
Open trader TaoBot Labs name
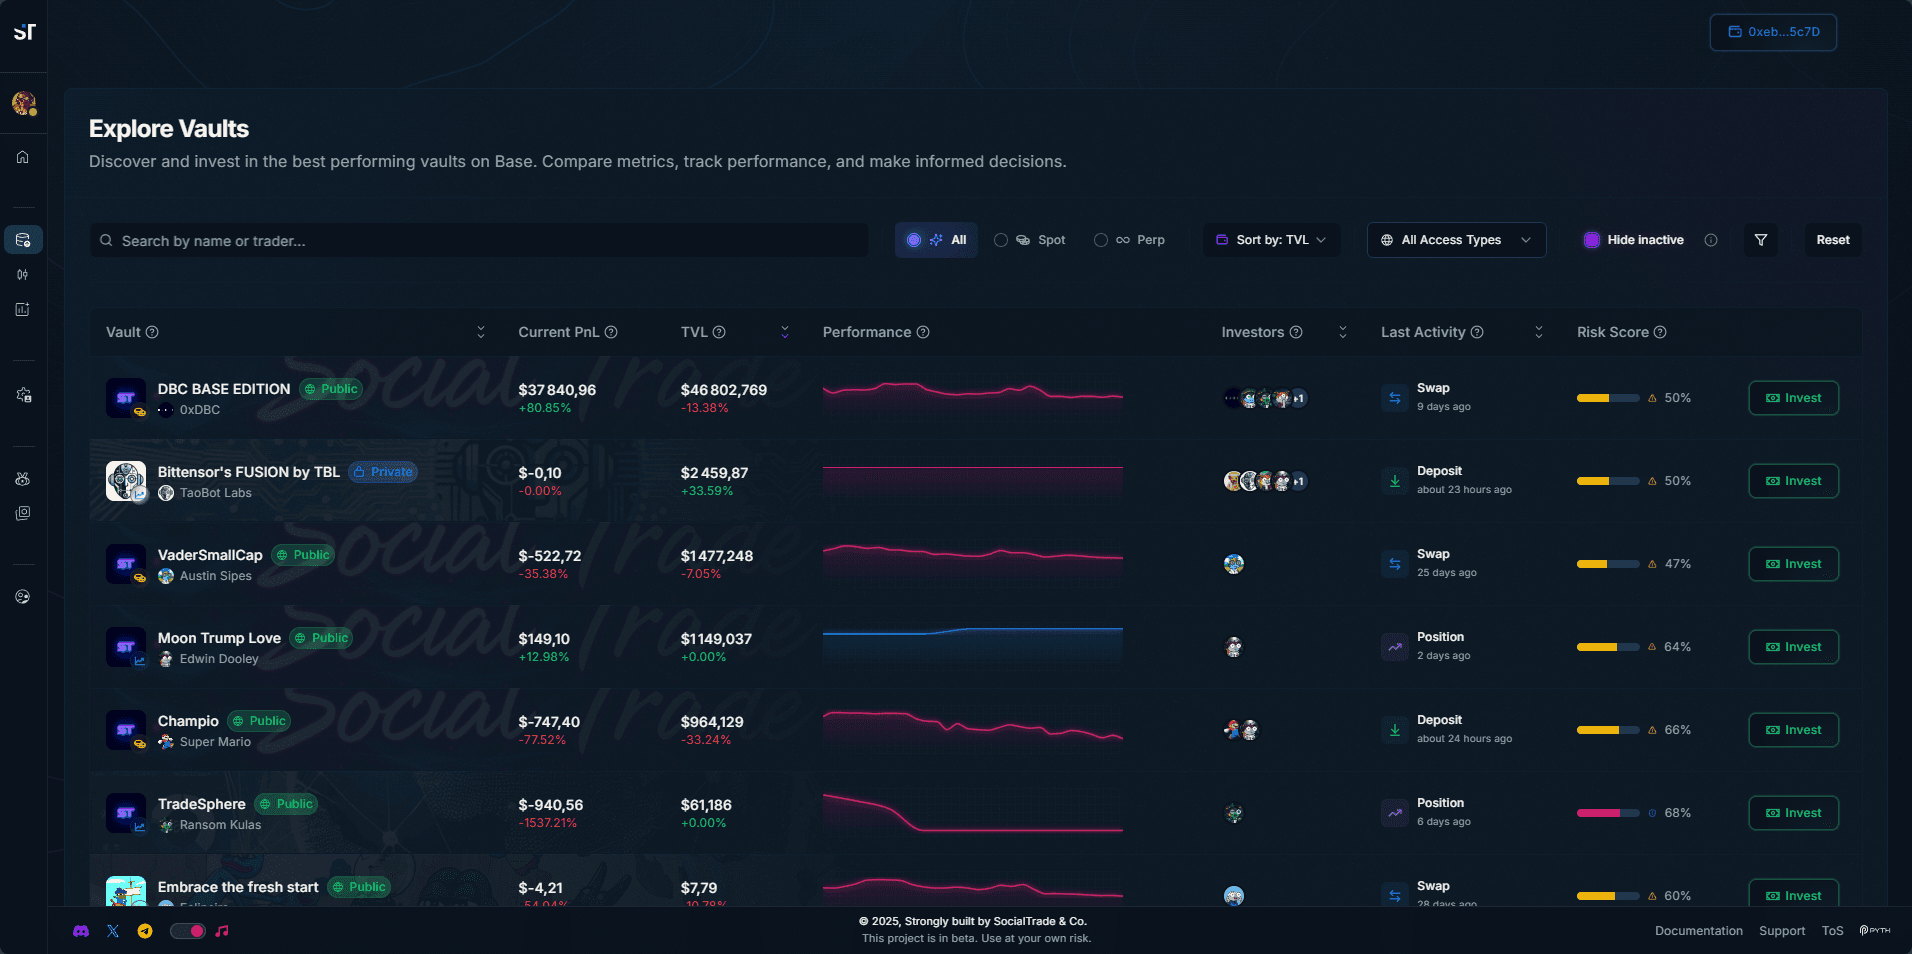pyautogui.click(x=215, y=493)
